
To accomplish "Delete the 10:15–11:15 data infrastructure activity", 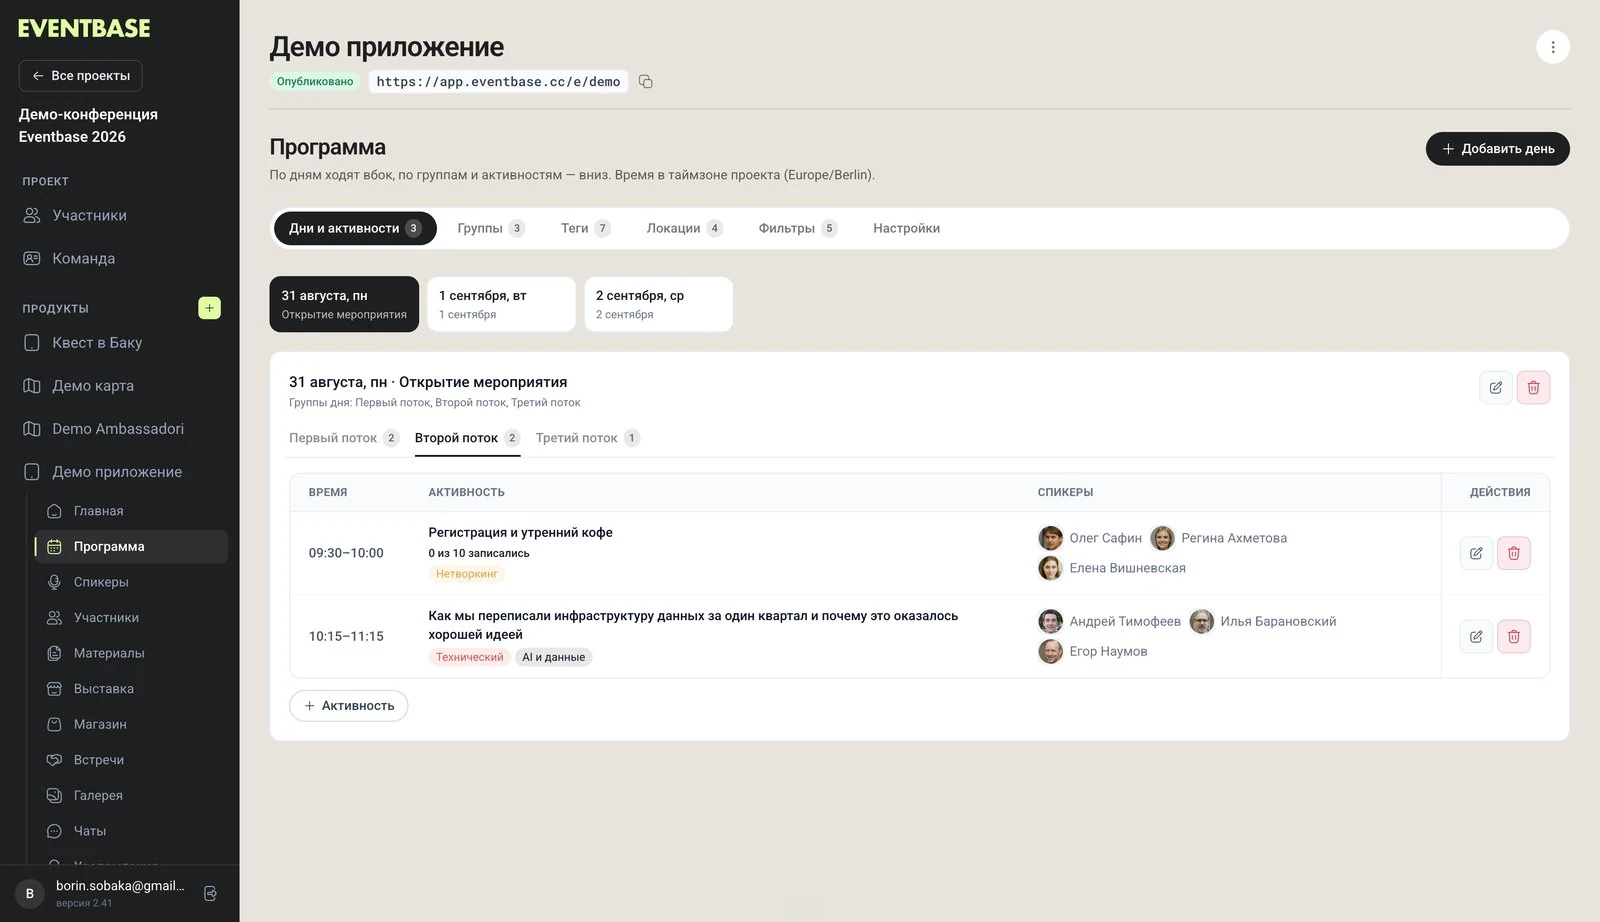I will [x=1514, y=636].
